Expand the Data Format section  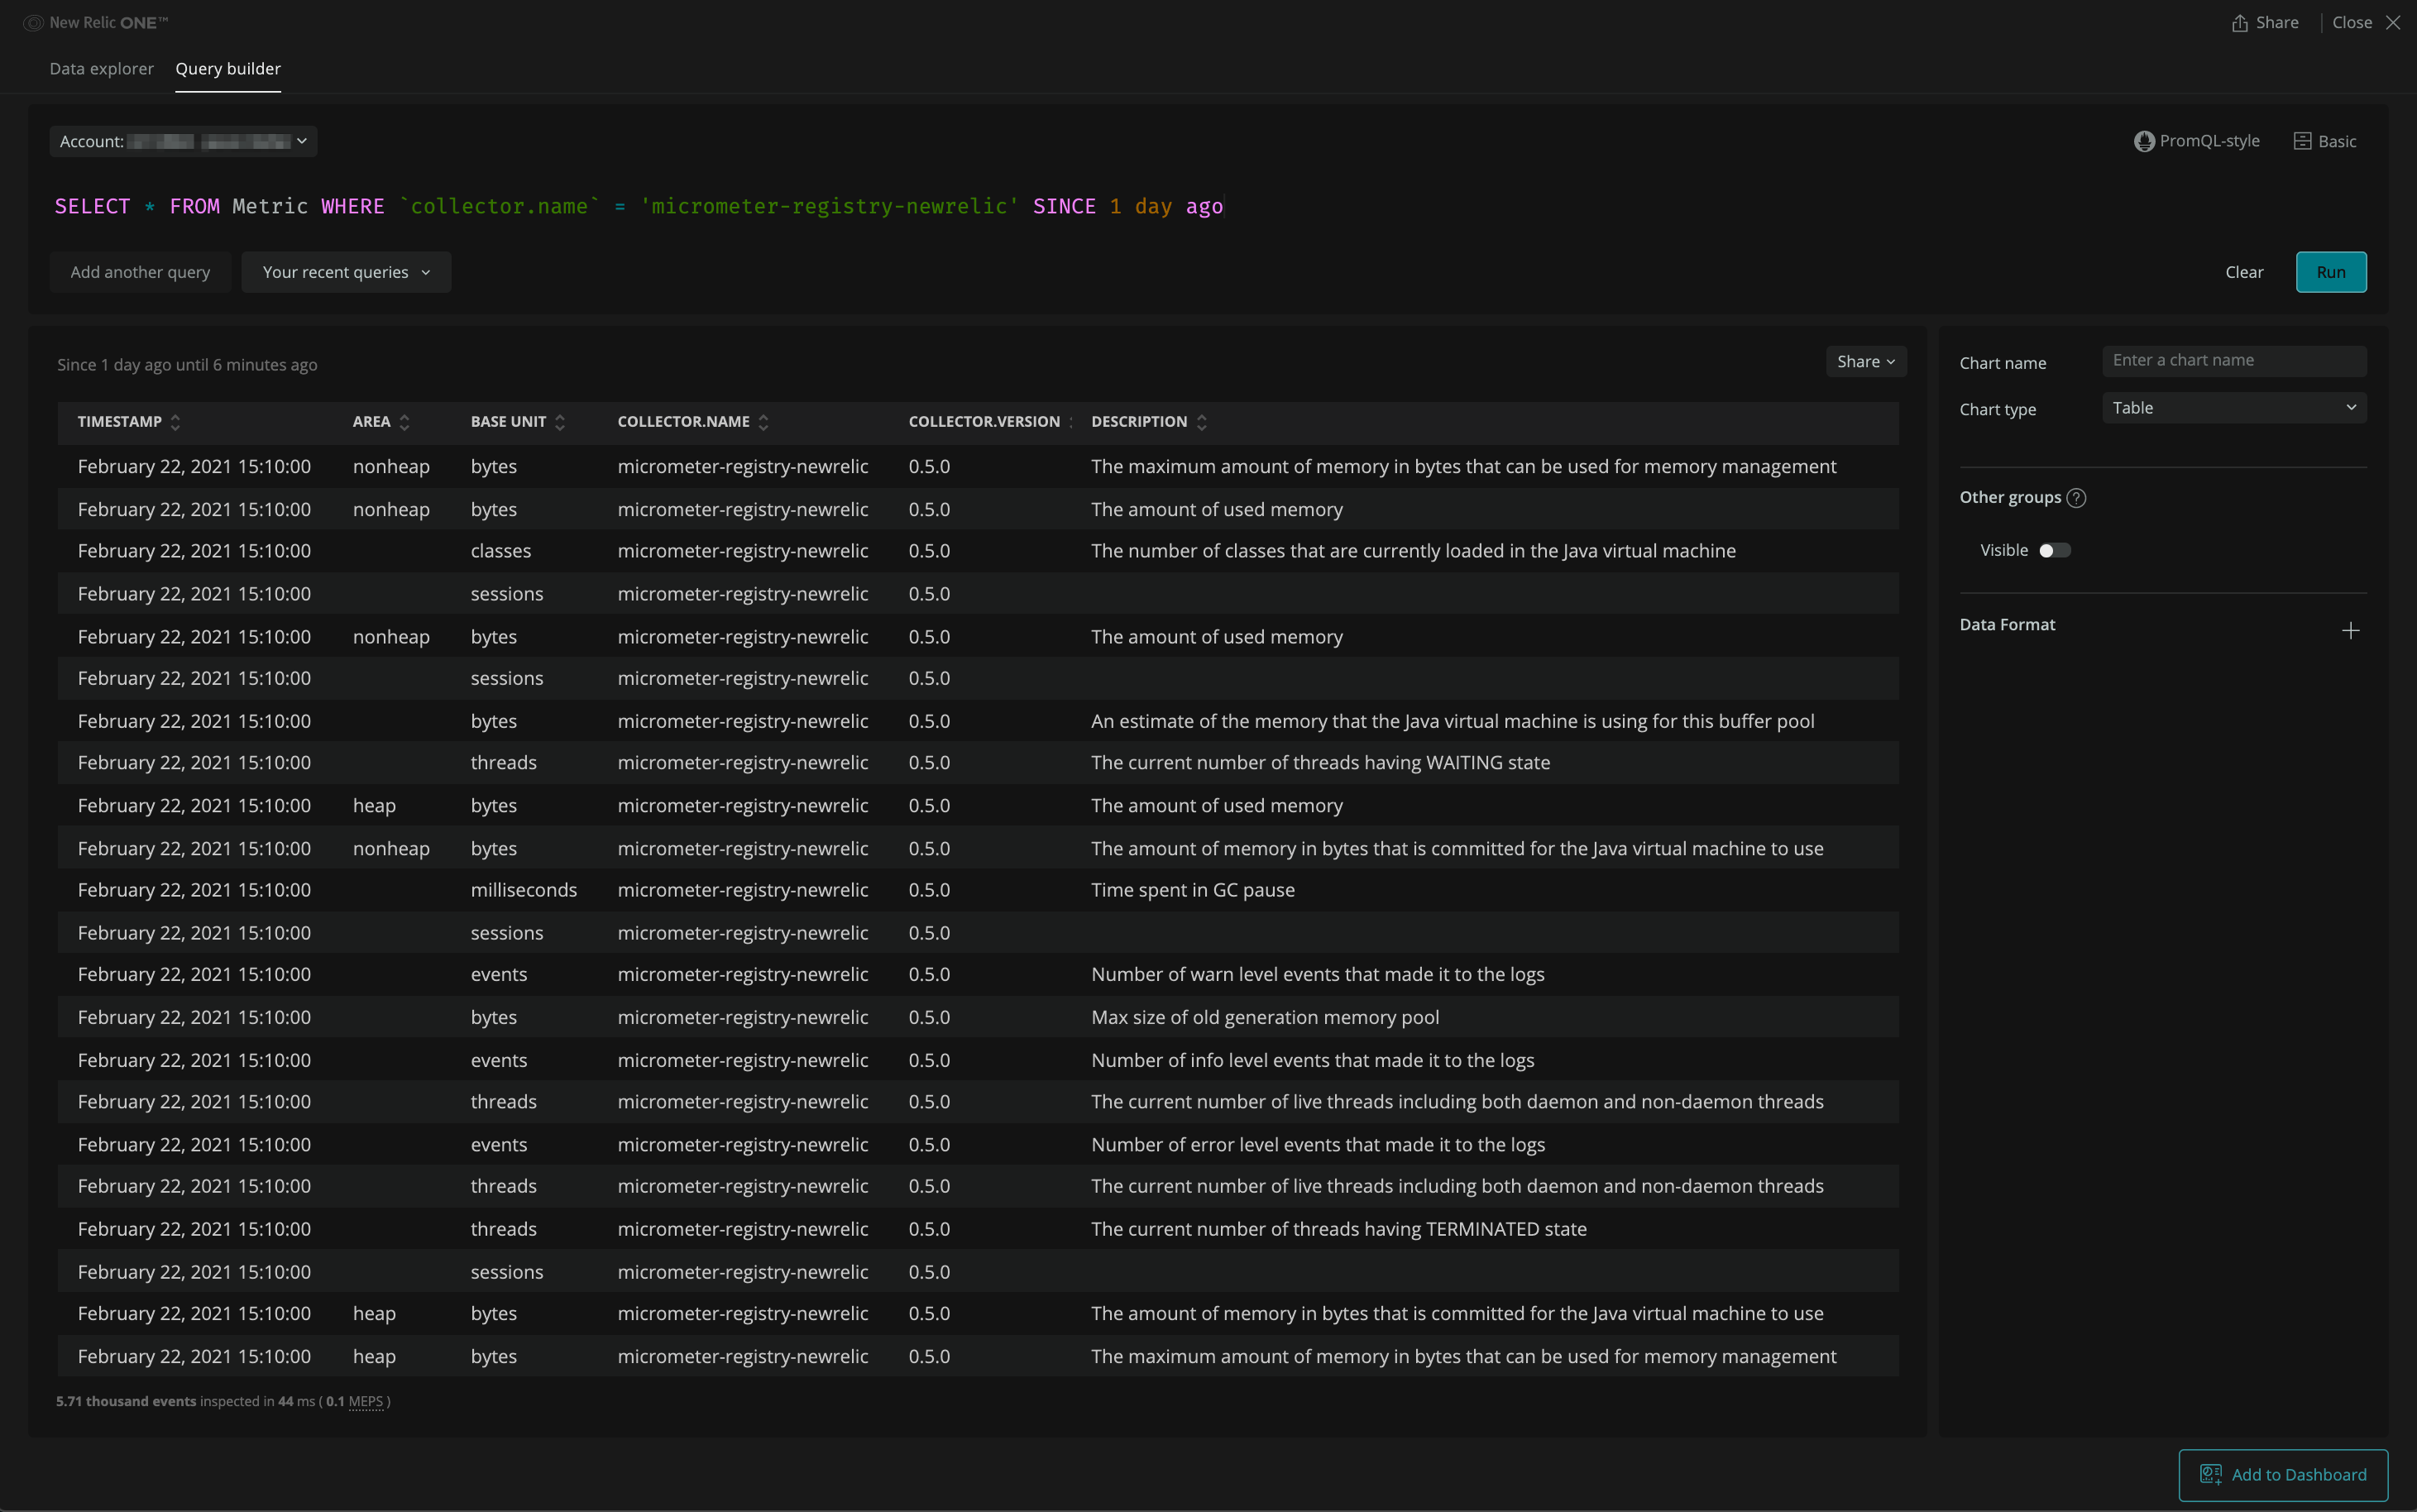coord(2350,630)
